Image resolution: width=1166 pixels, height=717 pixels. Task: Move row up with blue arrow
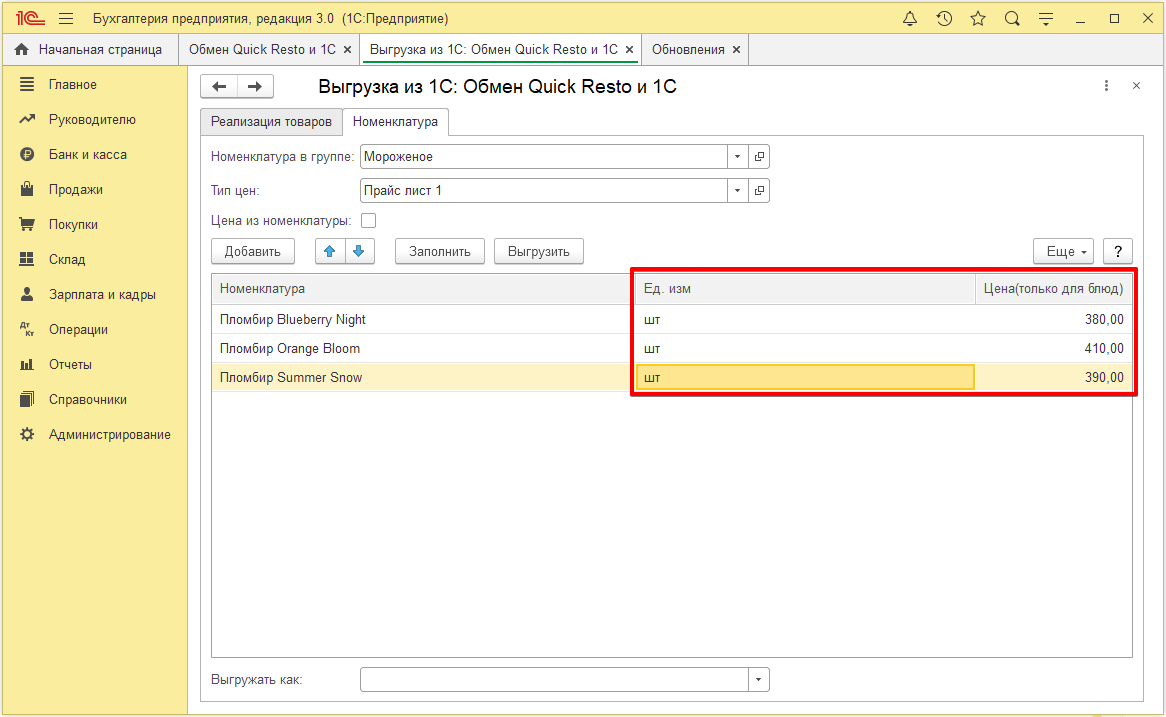pos(330,251)
